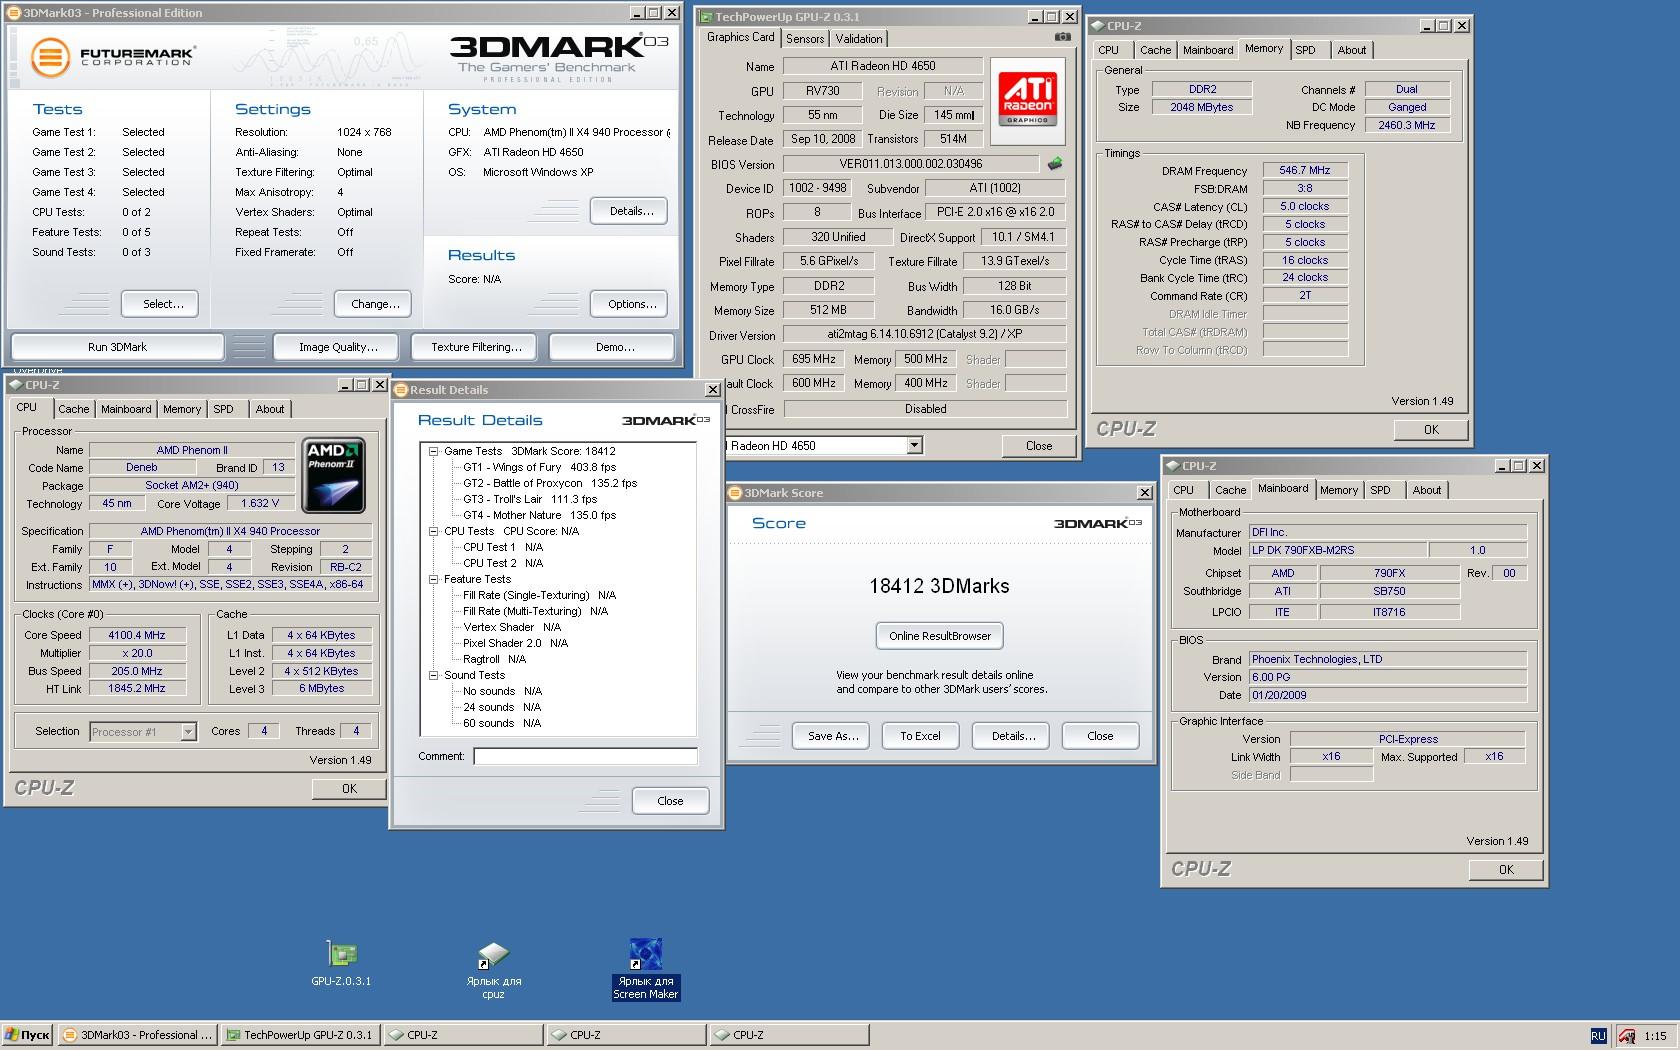
Task: Click Close button in GPU-Z
Action: tap(1039, 446)
